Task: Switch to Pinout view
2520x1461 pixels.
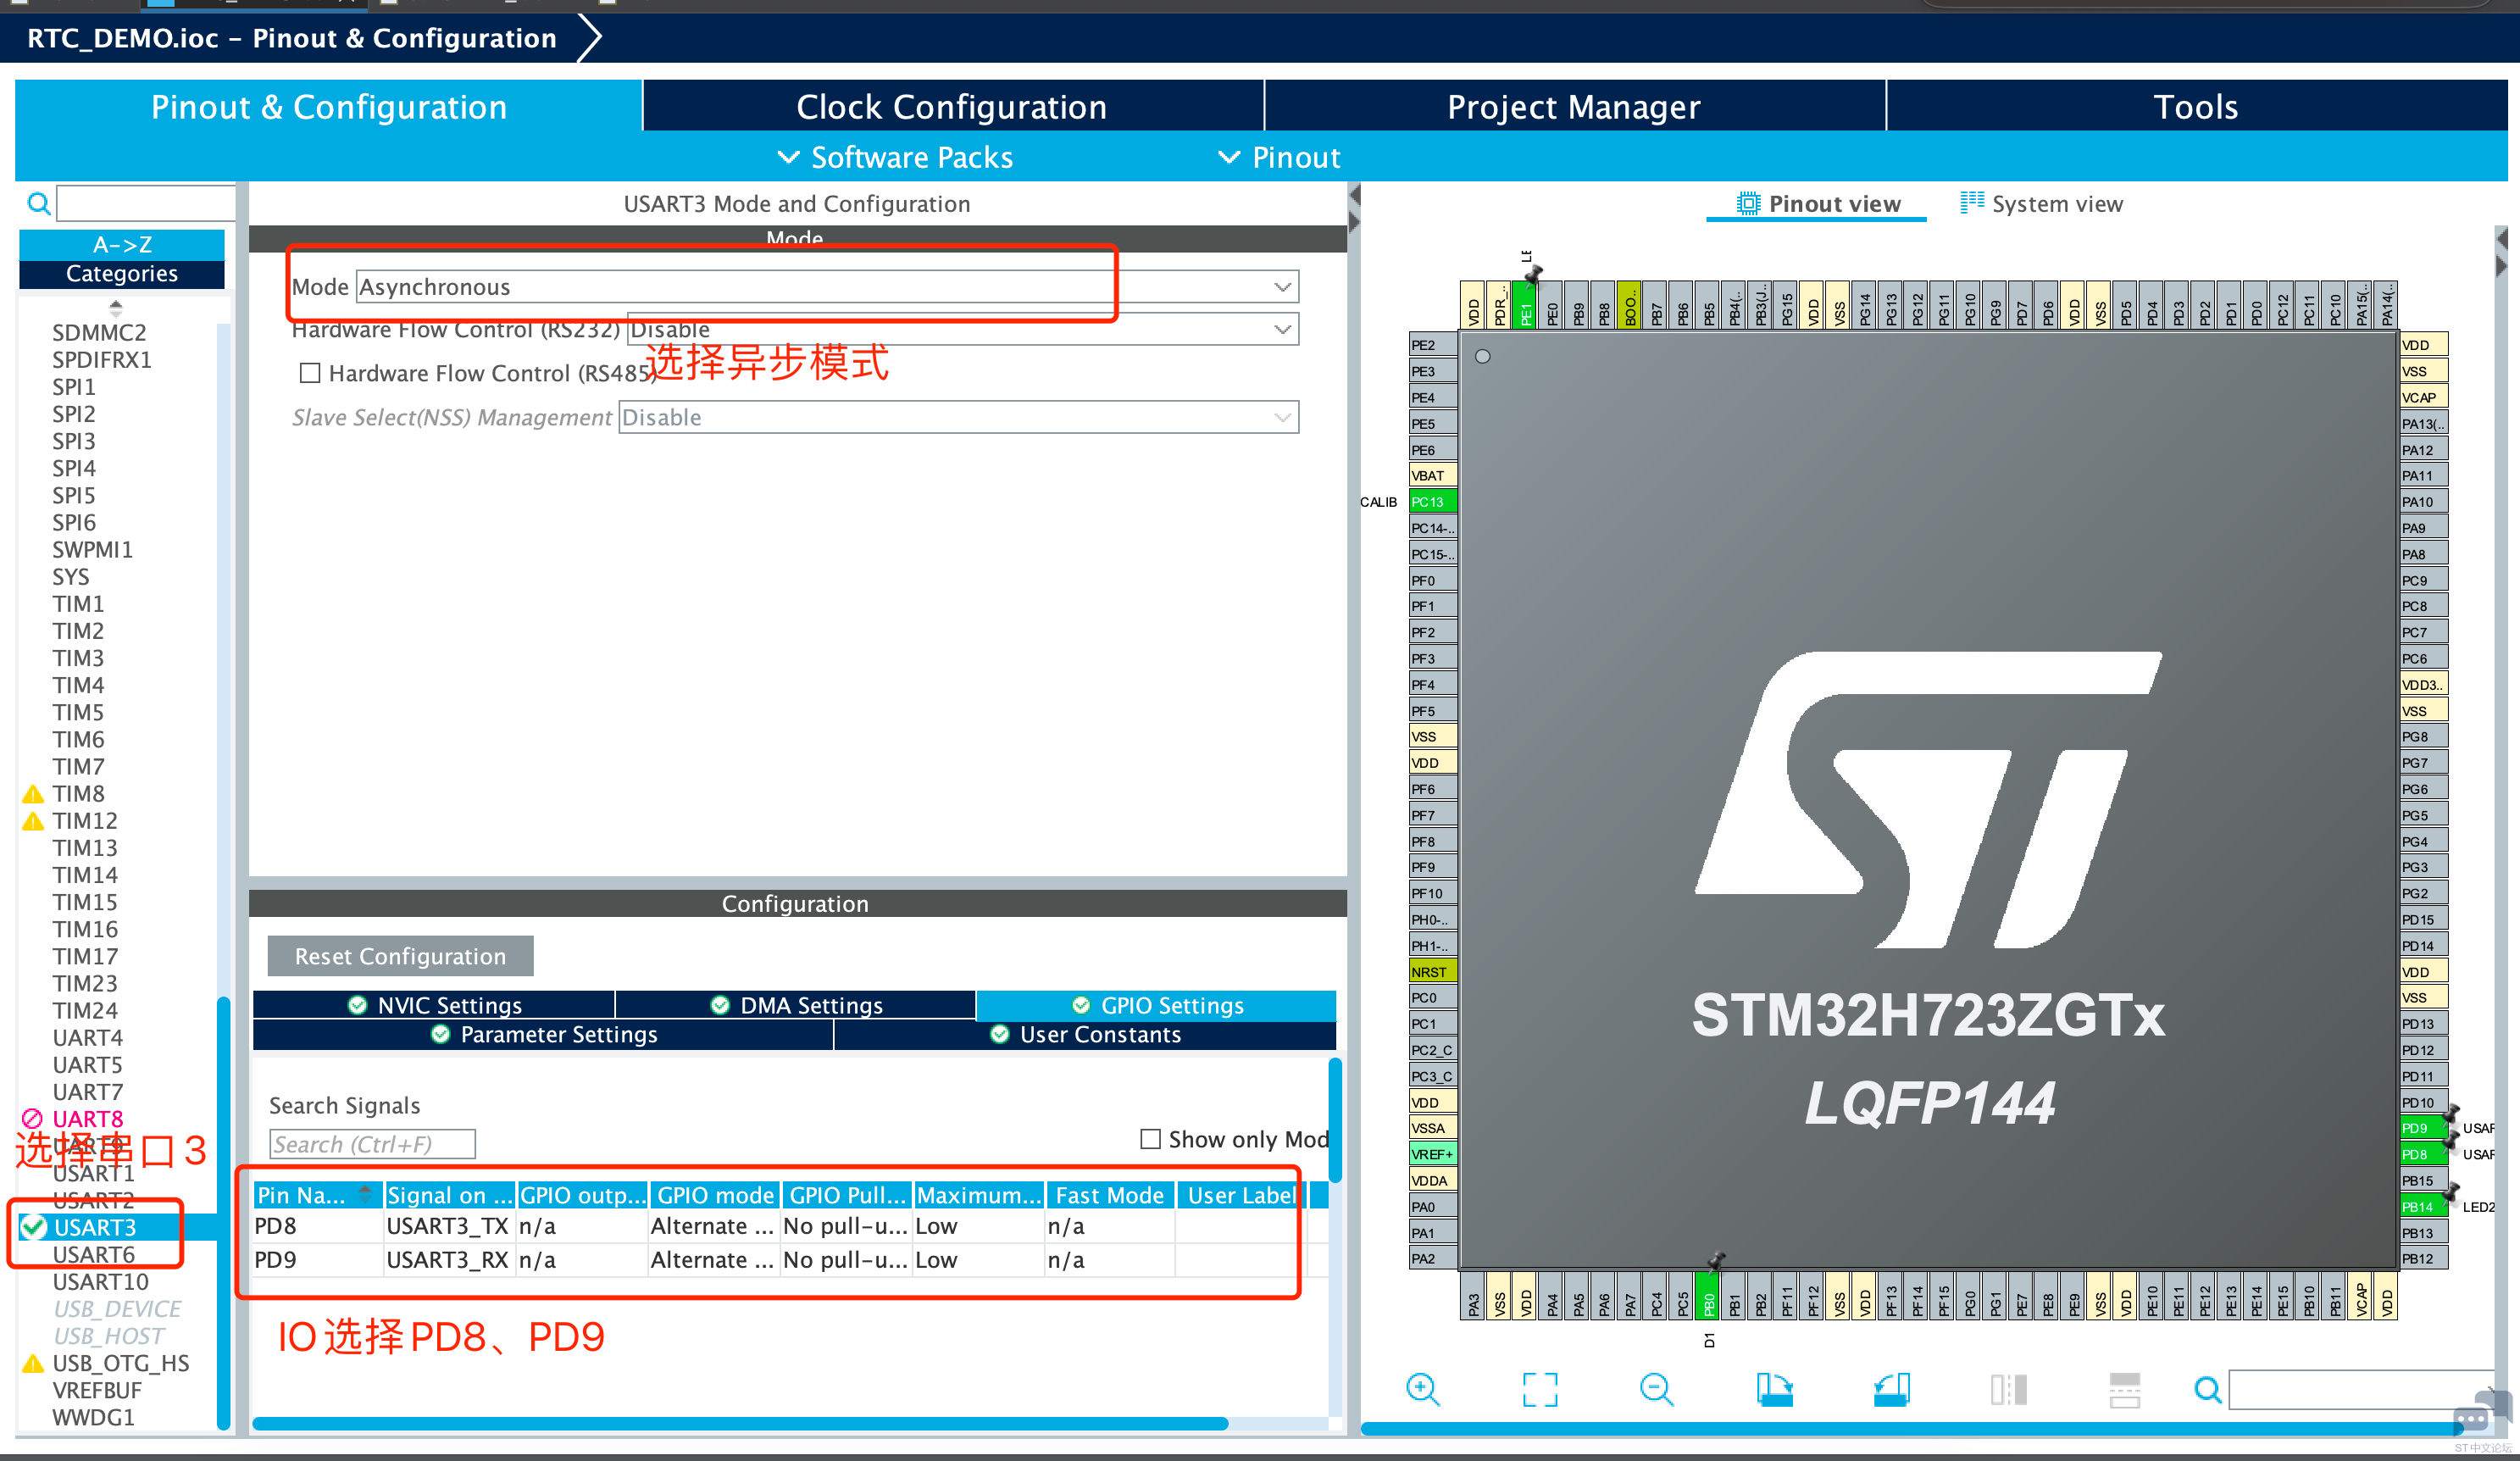Action: coord(1818,204)
